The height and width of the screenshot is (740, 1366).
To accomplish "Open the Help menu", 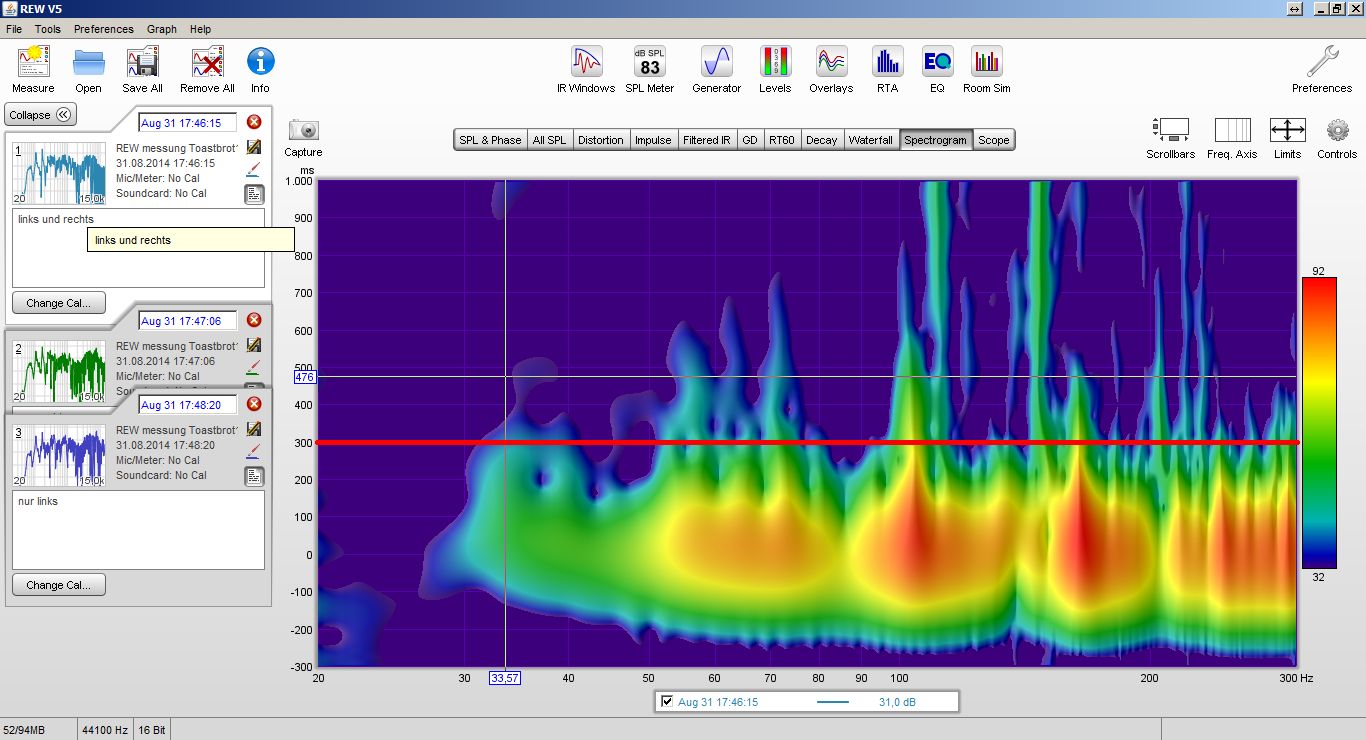I will click(x=200, y=29).
